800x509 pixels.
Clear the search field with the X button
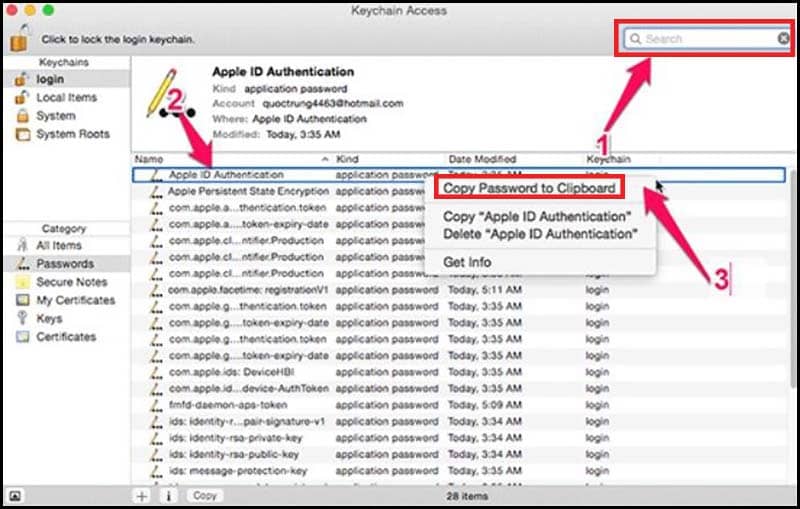(x=783, y=39)
